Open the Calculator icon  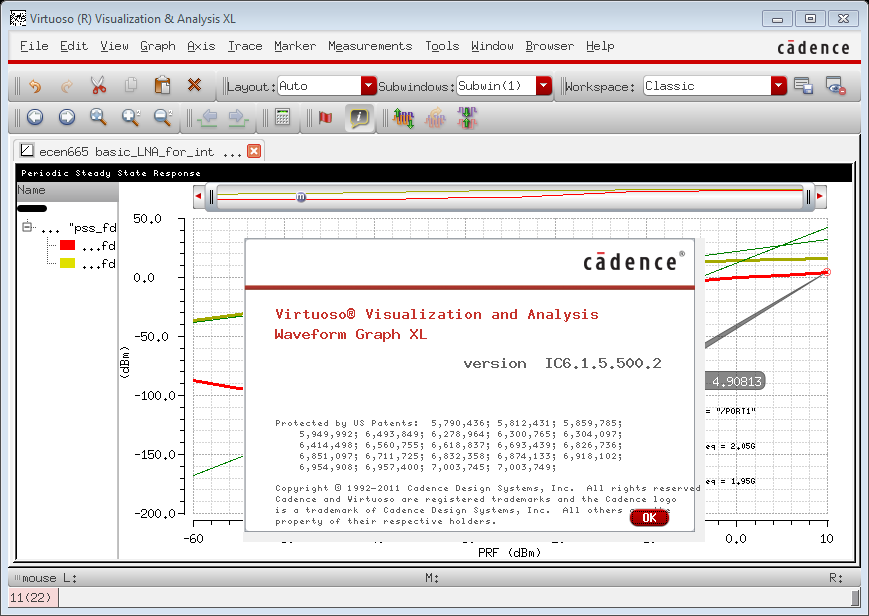click(x=283, y=117)
